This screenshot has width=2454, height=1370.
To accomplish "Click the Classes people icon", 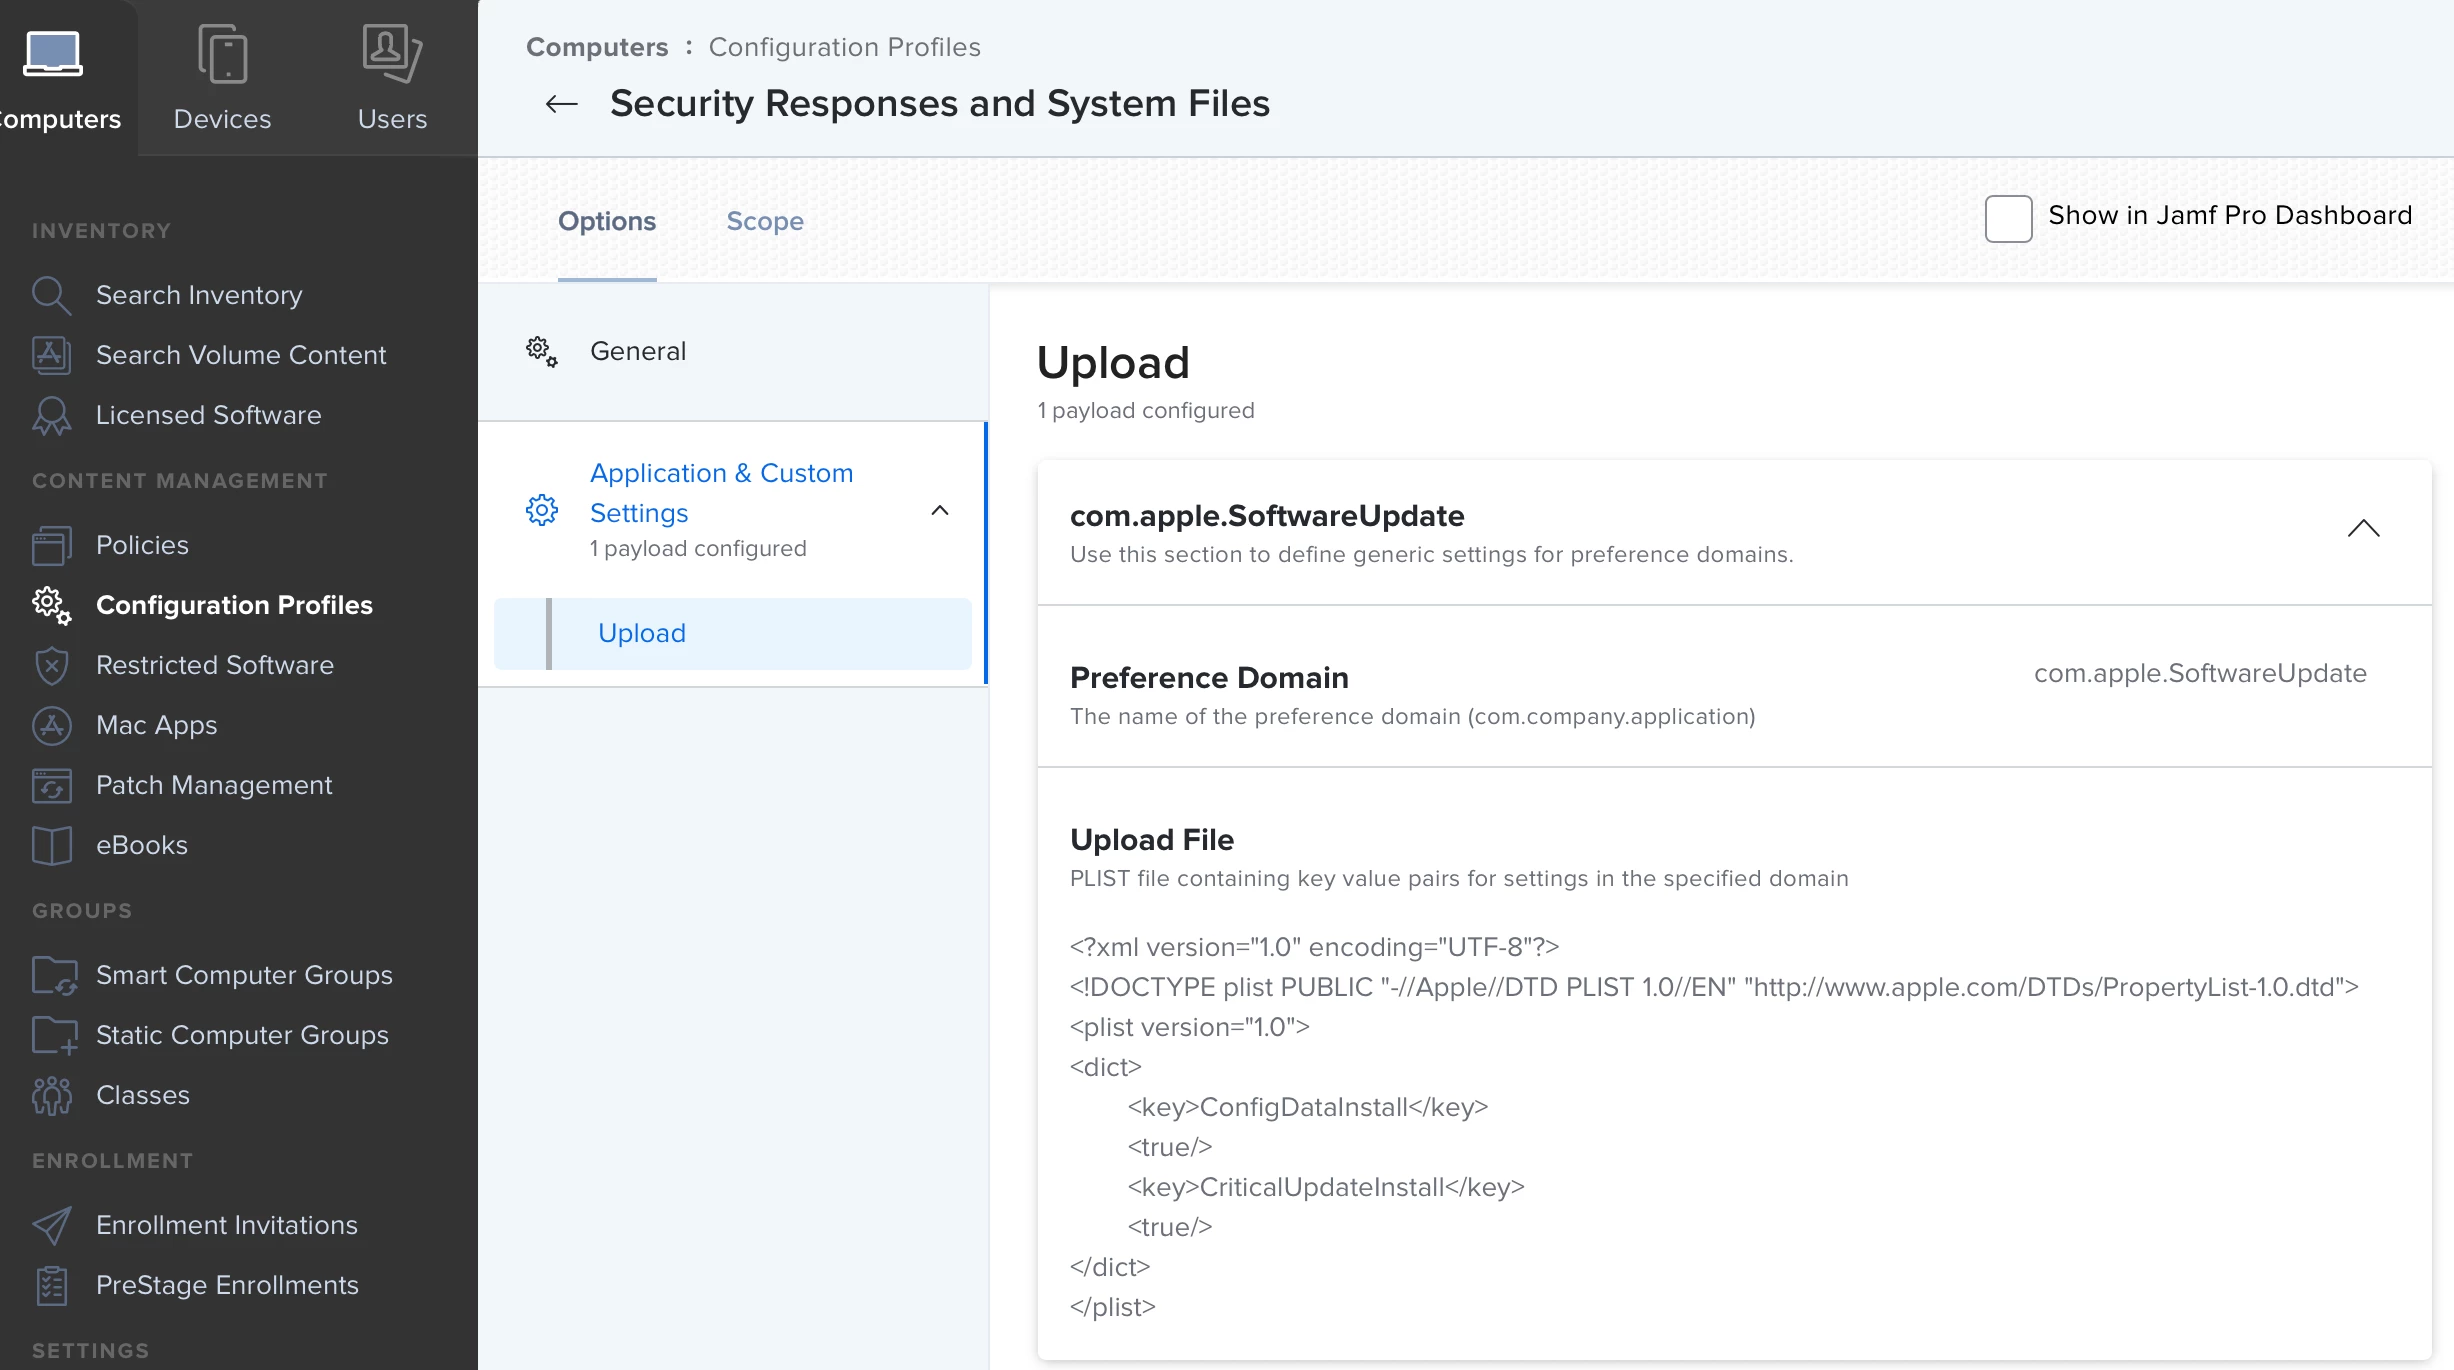I will pyautogui.click(x=51, y=1096).
